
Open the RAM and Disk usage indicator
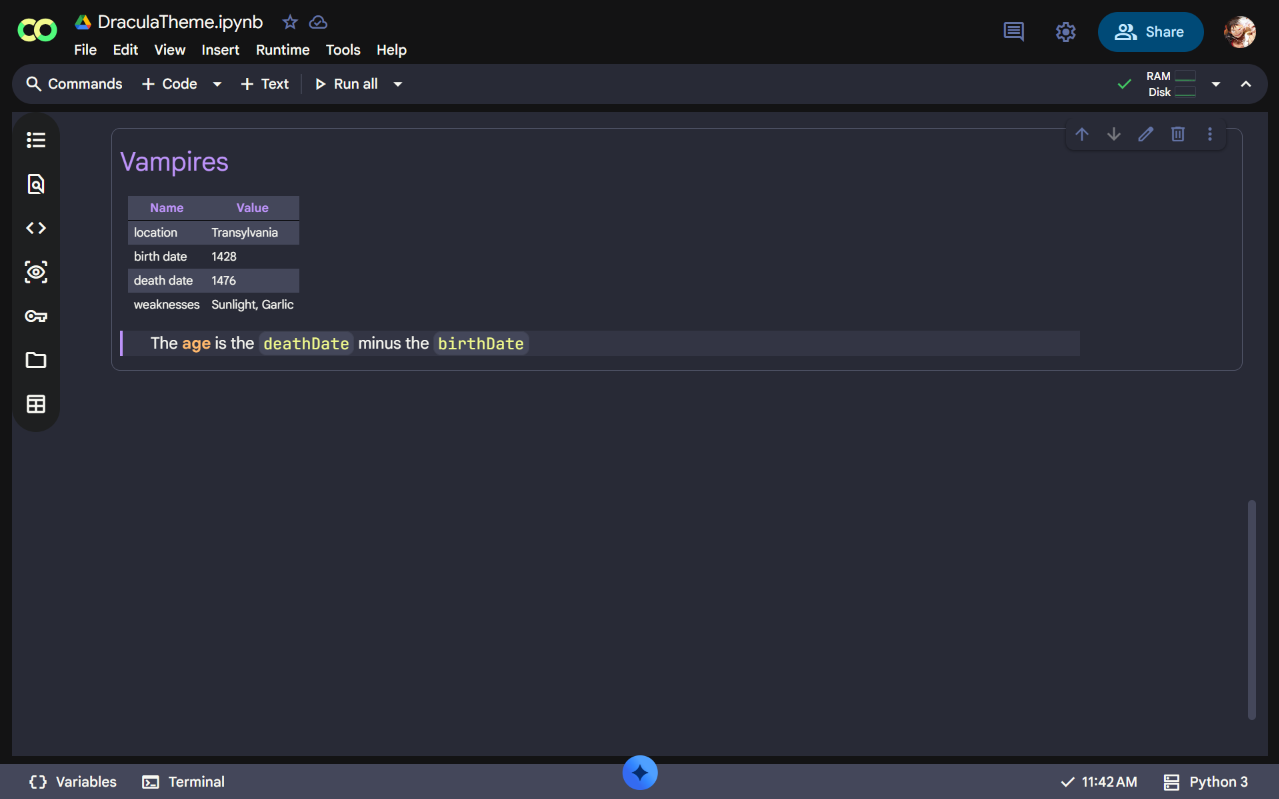[1171, 84]
